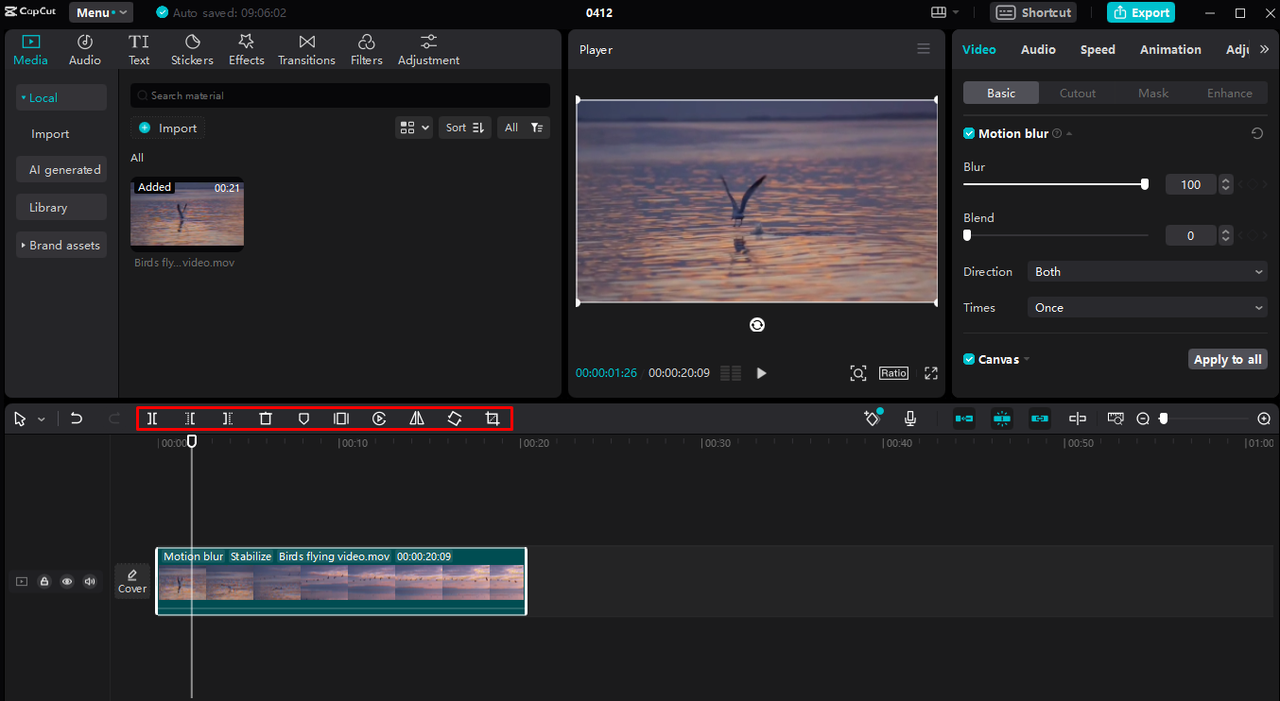
Task: Open the Sort dropdown
Action: [465, 128]
